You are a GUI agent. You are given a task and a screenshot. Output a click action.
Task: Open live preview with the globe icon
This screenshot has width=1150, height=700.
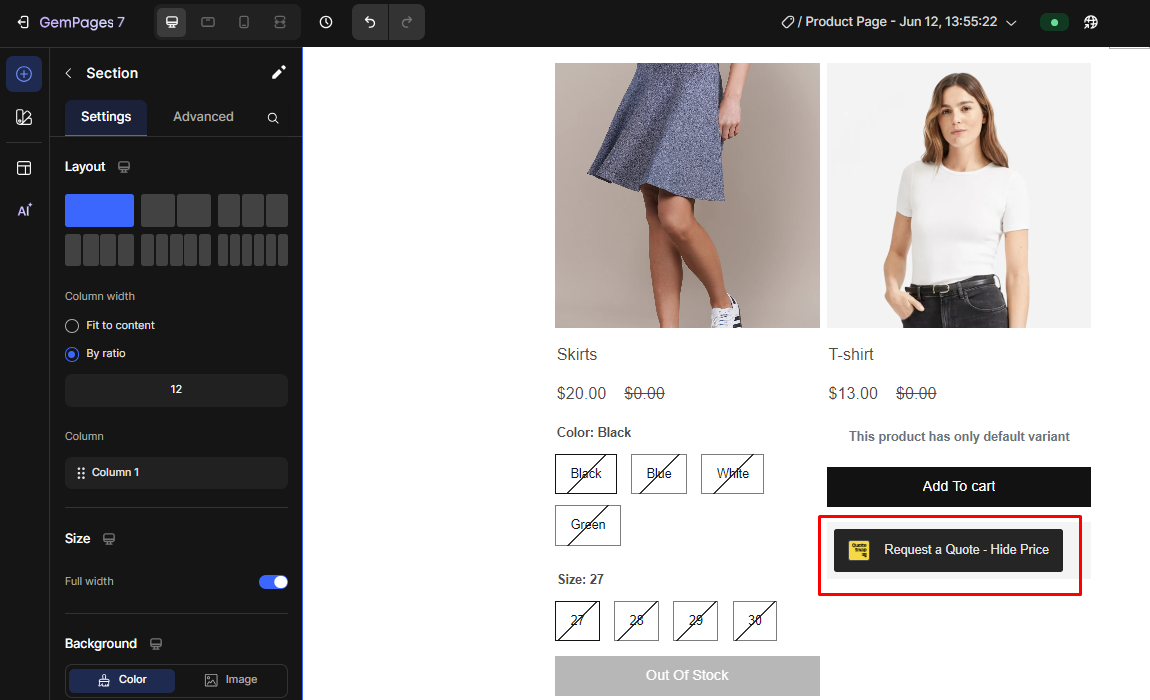pyautogui.click(x=1091, y=22)
